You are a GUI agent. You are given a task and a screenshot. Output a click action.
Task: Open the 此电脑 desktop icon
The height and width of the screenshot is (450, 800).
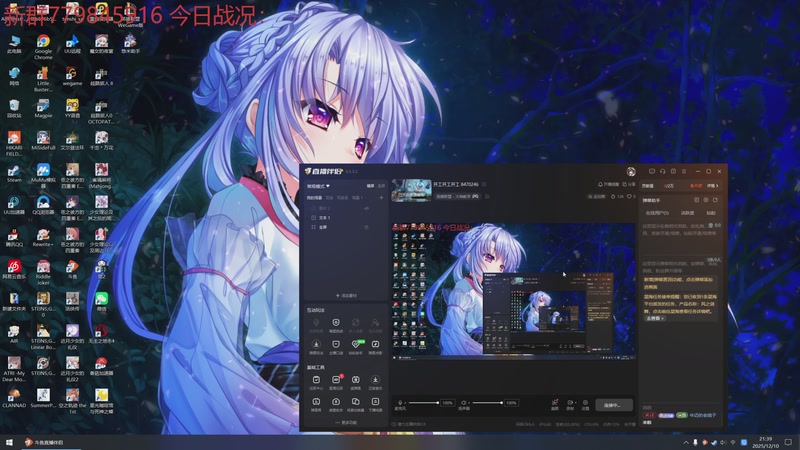click(14, 45)
